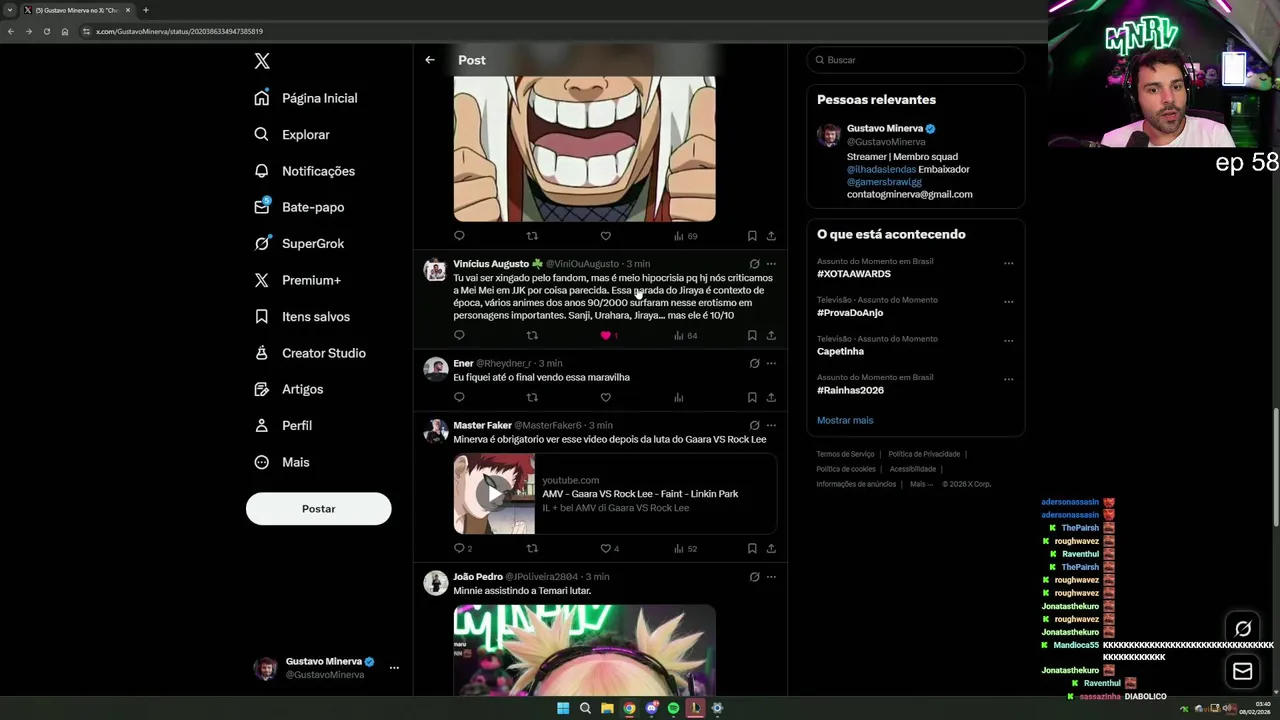Open Termos de Serviço footer link
This screenshot has height=720, width=1280.
coord(845,454)
